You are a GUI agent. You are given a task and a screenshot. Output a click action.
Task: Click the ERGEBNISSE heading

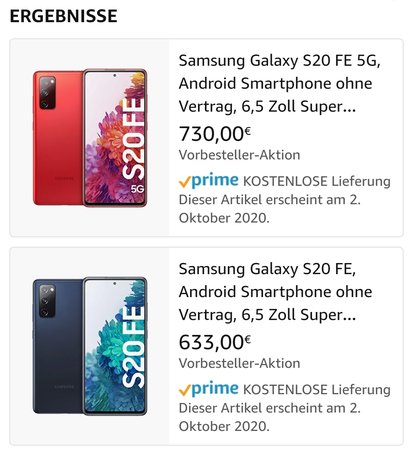[64, 16]
